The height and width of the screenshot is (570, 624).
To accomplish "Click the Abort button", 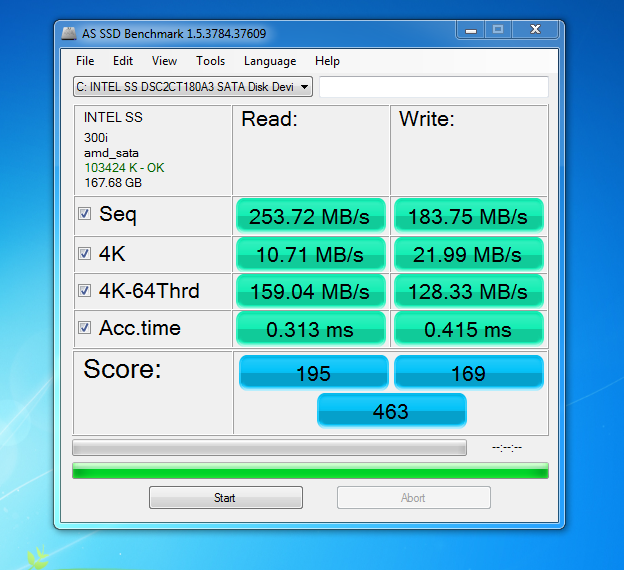I will (x=413, y=498).
